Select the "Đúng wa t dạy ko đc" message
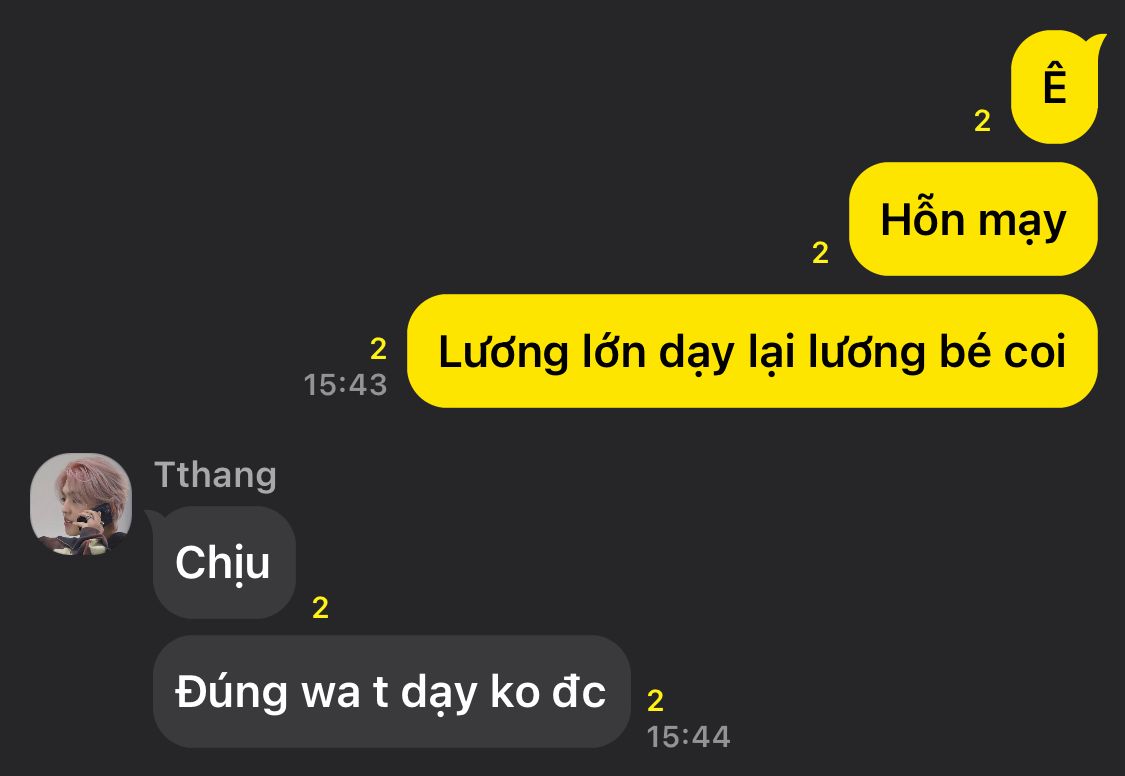 pyautogui.click(x=392, y=691)
